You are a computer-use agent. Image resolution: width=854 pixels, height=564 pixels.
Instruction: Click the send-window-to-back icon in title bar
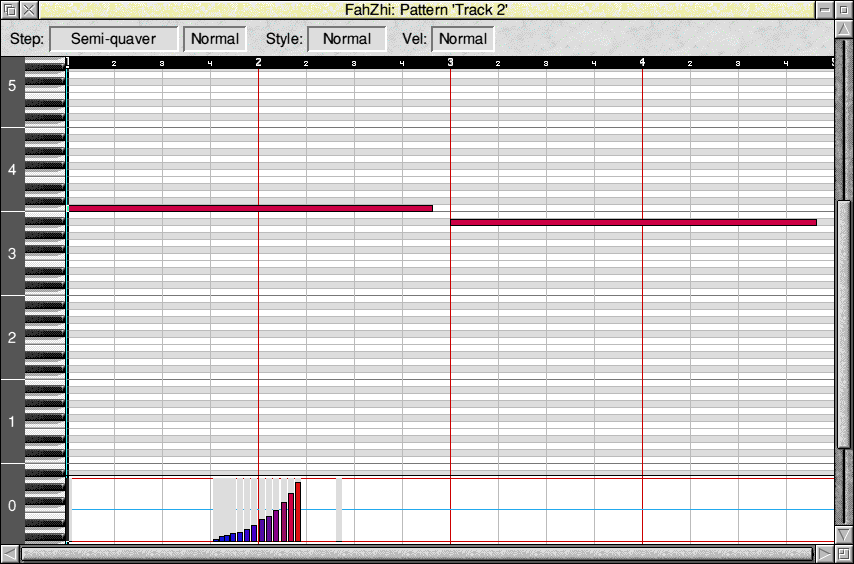[x=10, y=10]
